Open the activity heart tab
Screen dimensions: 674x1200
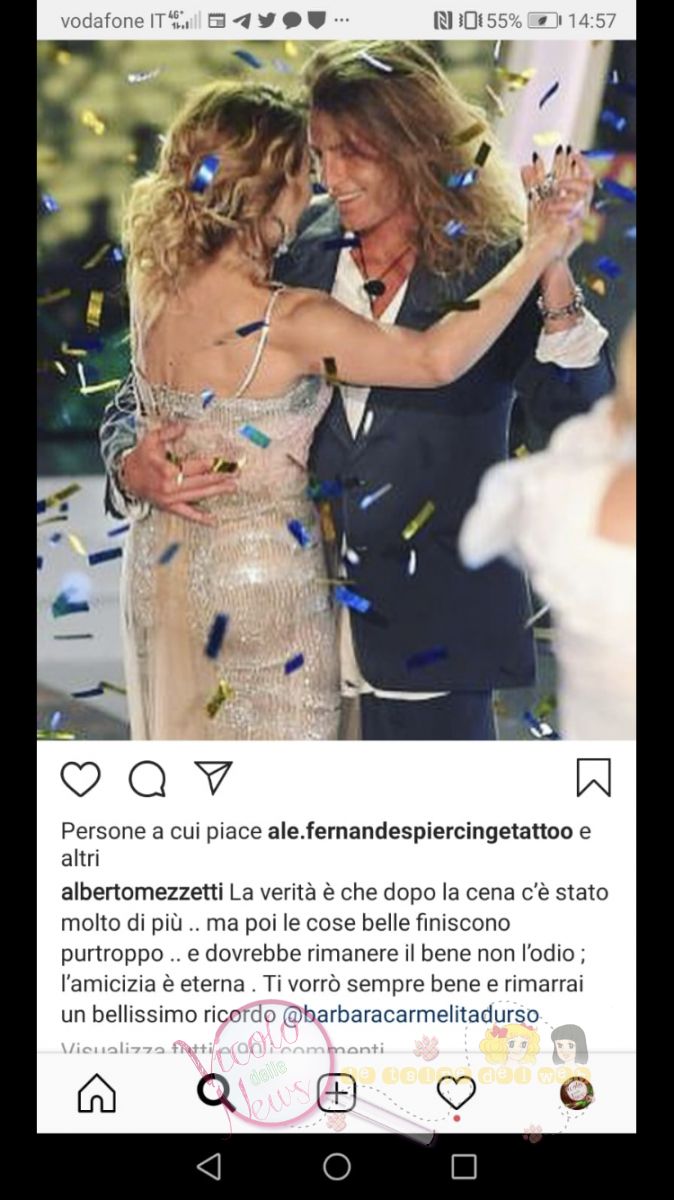[456, 1093]
